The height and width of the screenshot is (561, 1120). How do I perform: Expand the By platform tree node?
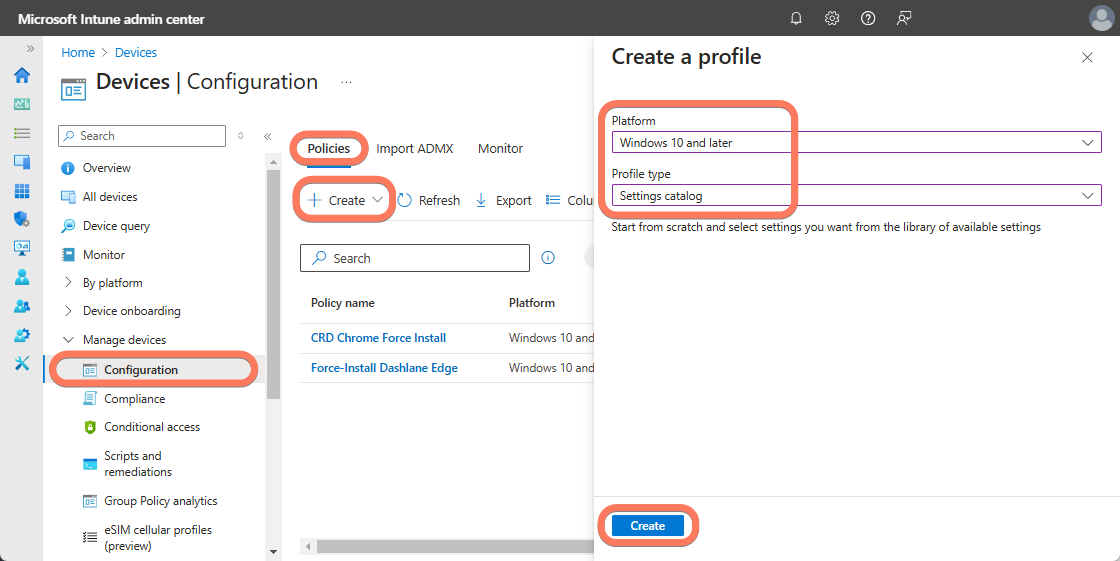pyautogui.click(x=68, y=283)
